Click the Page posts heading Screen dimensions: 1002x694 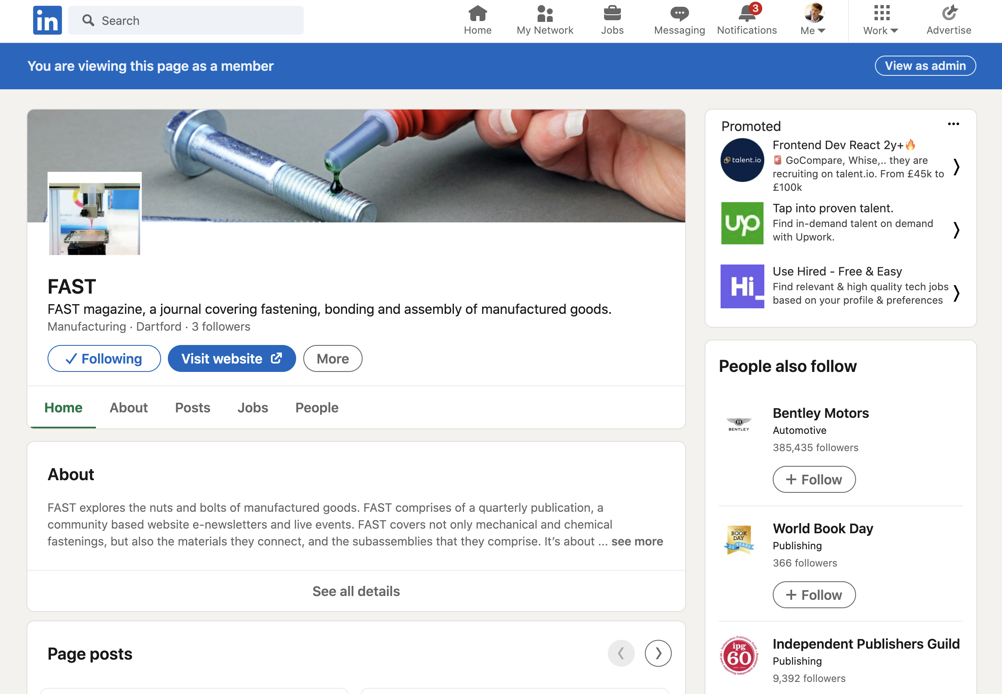pyautogui.click(x=90, y=654)
